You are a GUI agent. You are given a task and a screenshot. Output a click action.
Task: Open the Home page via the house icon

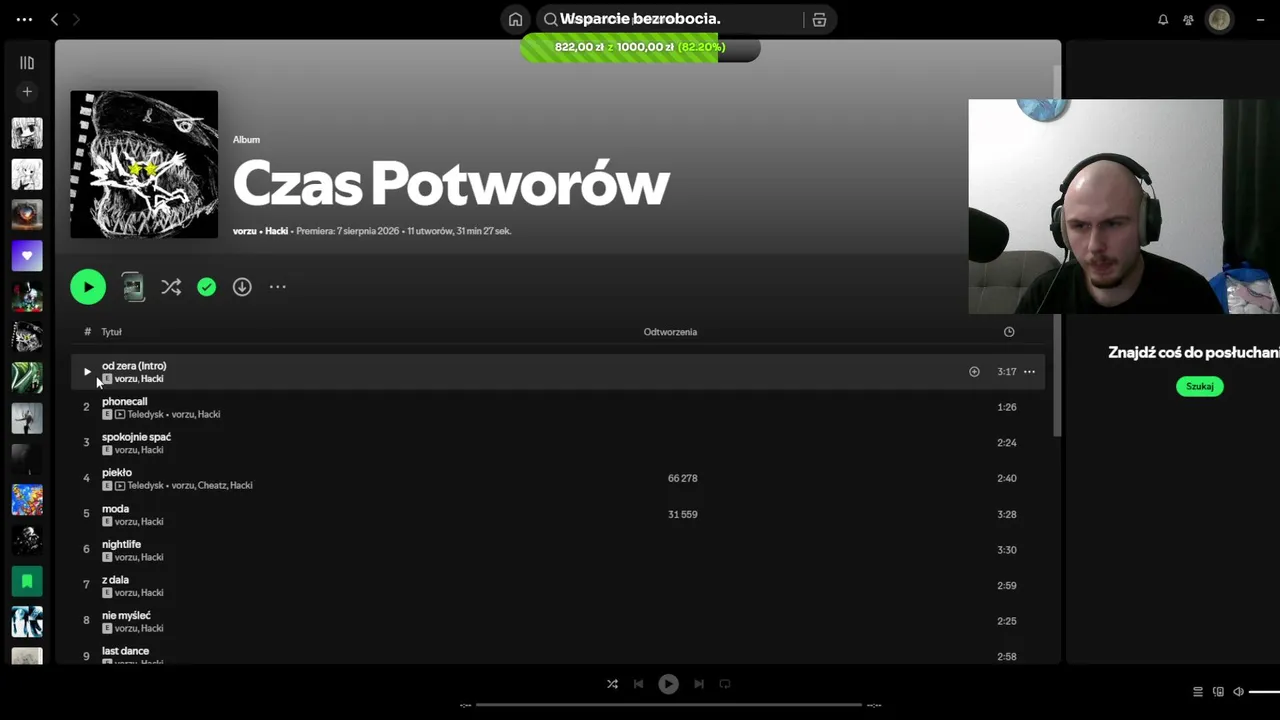pos(515,19)
